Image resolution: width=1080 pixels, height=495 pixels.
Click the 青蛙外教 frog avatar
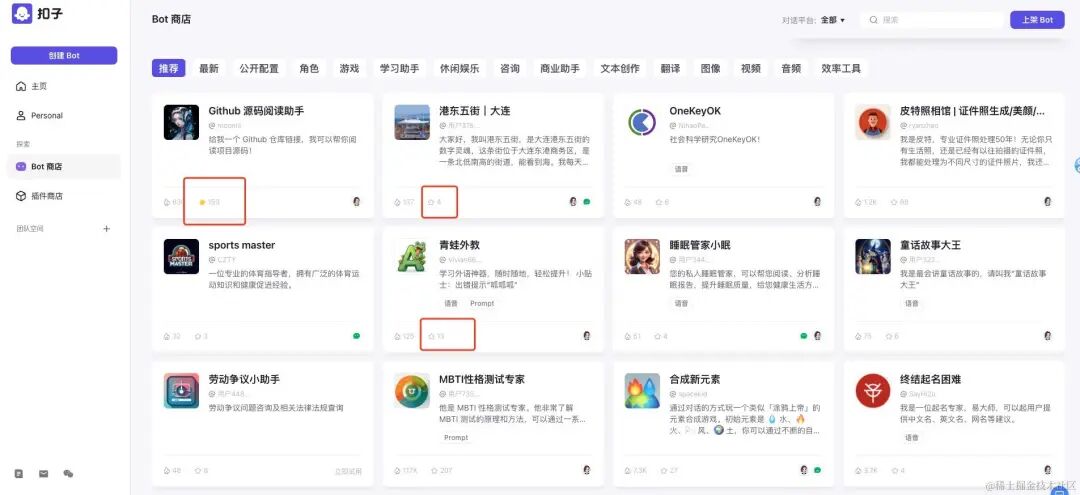coord(412,257)
